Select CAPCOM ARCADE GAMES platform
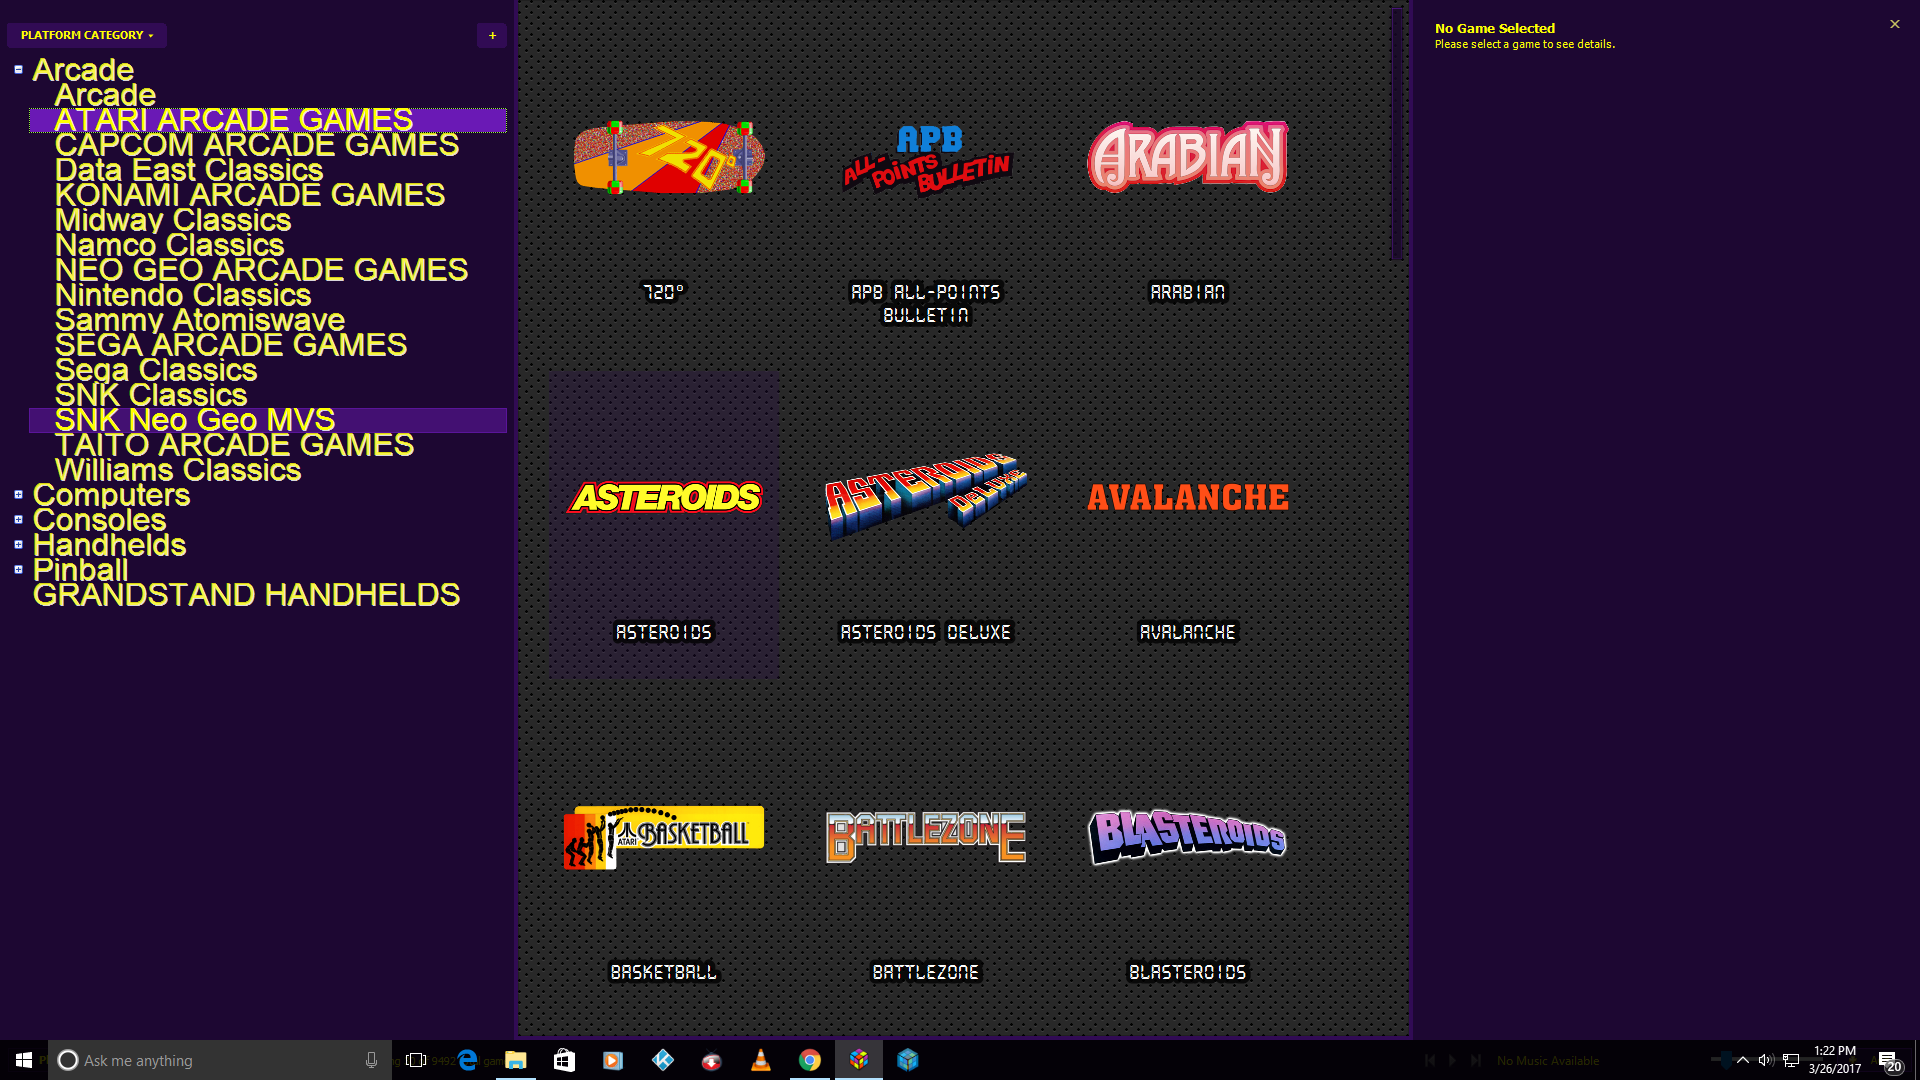1920x1080 pixels. click(257, 145)
